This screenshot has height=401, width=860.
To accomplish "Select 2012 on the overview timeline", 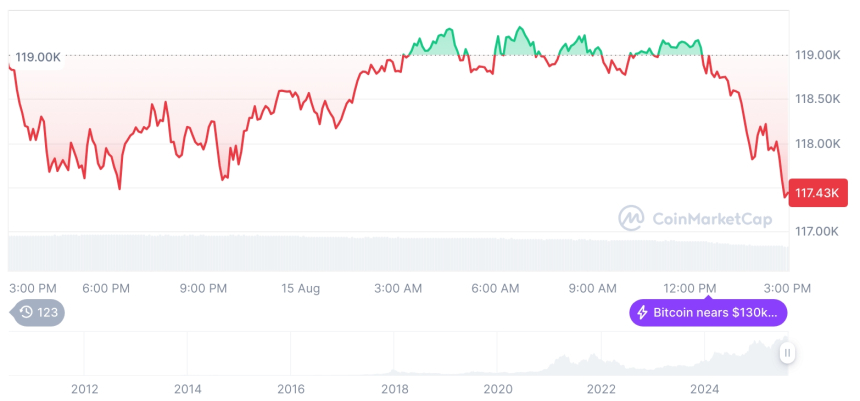I will coord(83,388).
